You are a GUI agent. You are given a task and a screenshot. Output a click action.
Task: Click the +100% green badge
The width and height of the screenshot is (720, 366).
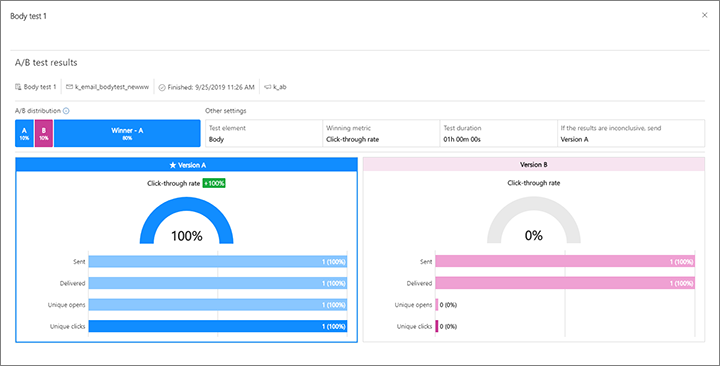(x=214, y=183)
